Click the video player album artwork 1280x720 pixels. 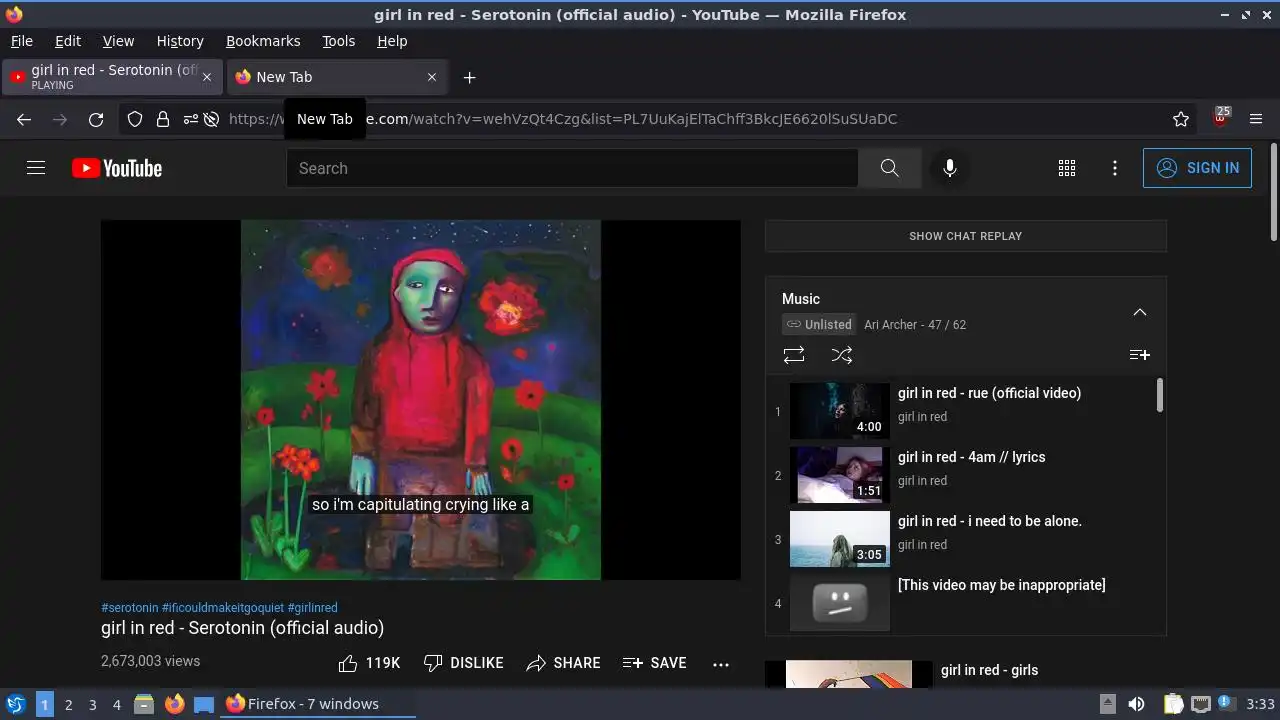coord(420,400)
